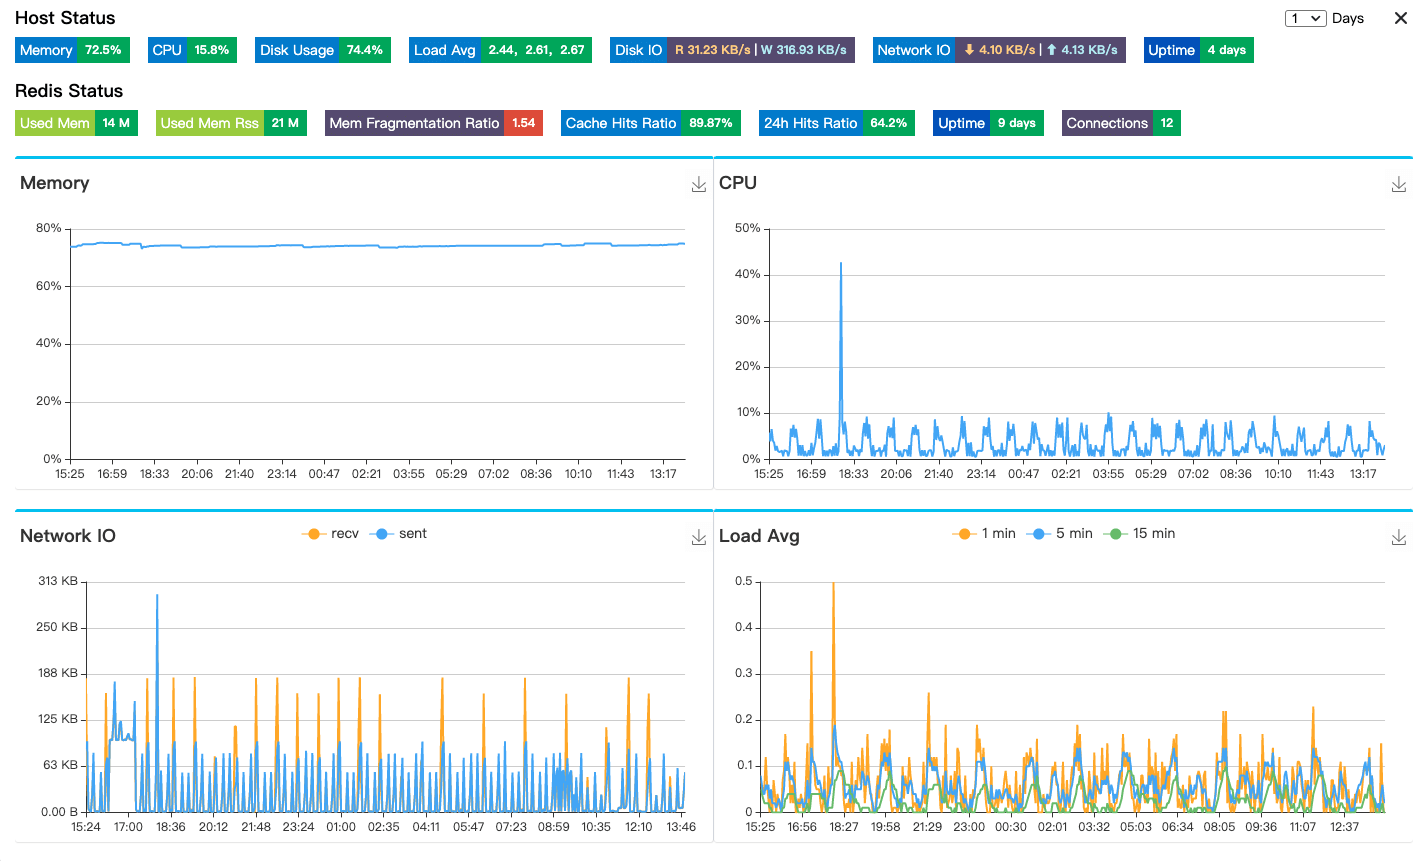Download the Load Avg chart
This screenshot has width=1427, height=861.
click(1399, 538)
